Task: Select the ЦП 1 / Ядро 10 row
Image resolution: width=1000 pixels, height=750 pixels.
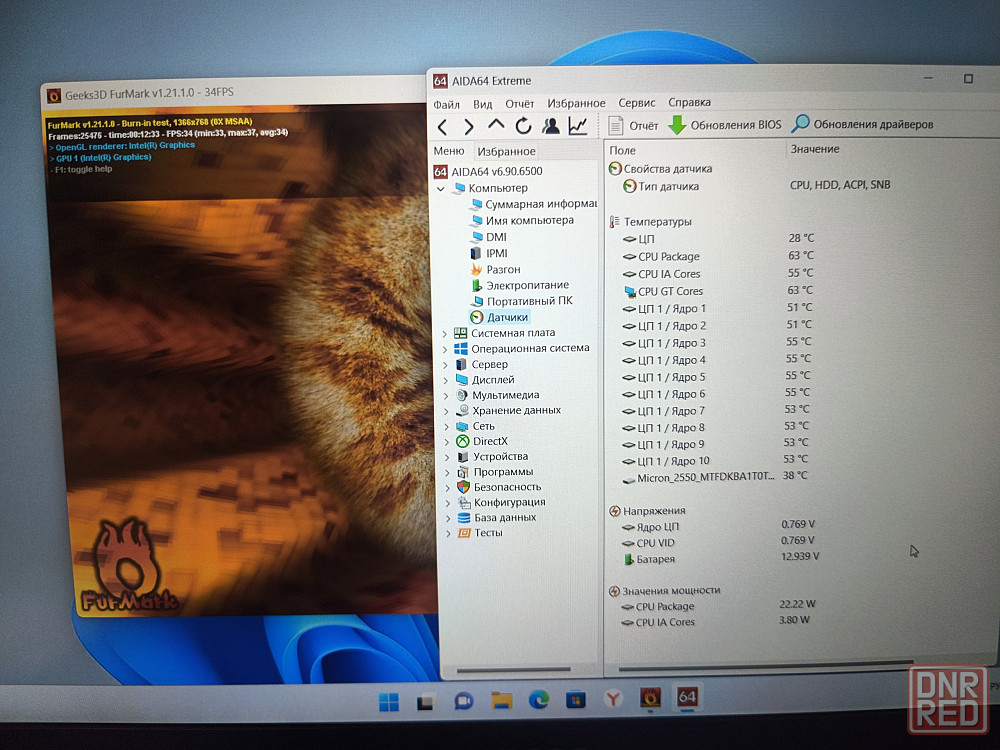Action: click(x=716, y=460)
